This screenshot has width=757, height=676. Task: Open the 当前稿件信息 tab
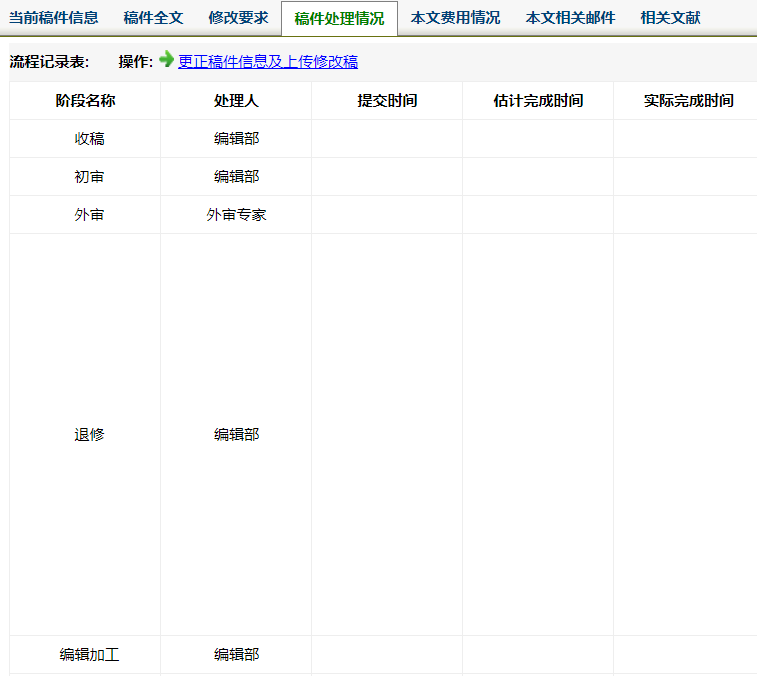54,18
